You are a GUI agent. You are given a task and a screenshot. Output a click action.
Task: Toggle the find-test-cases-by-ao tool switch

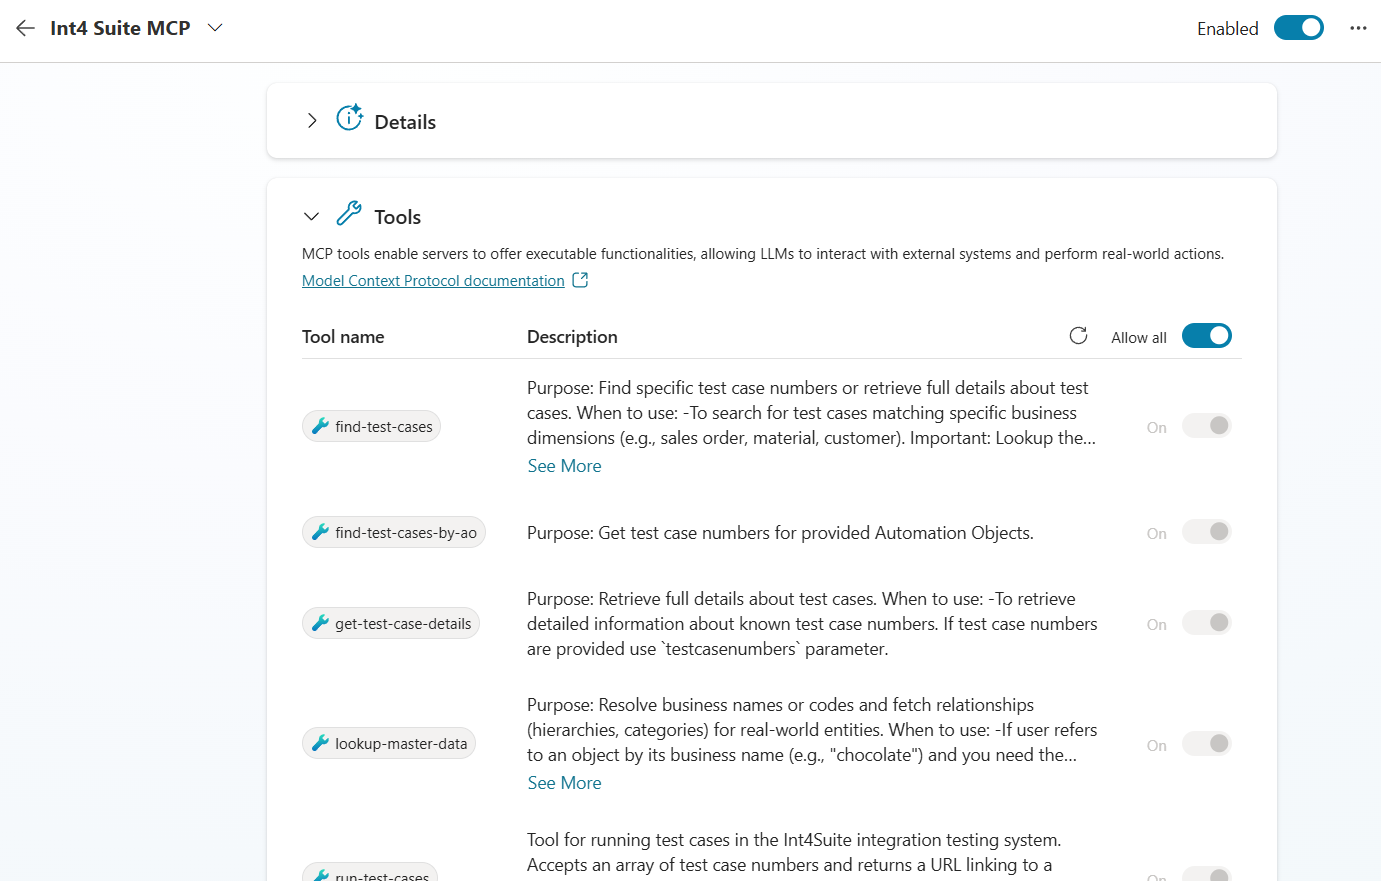(1207, 532)
